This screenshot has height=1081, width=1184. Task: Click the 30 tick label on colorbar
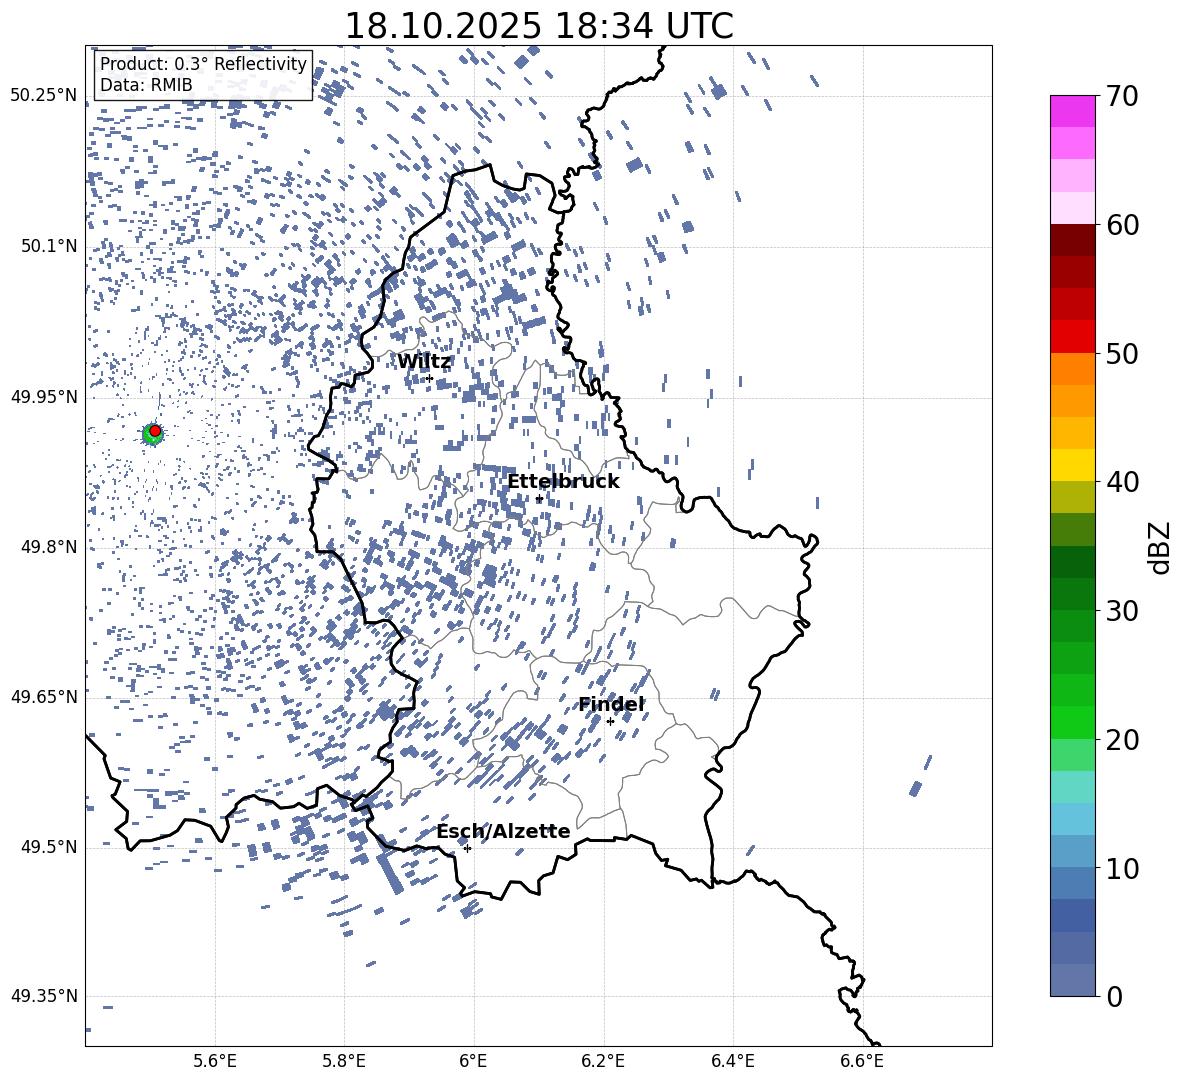coord(1122,610)
